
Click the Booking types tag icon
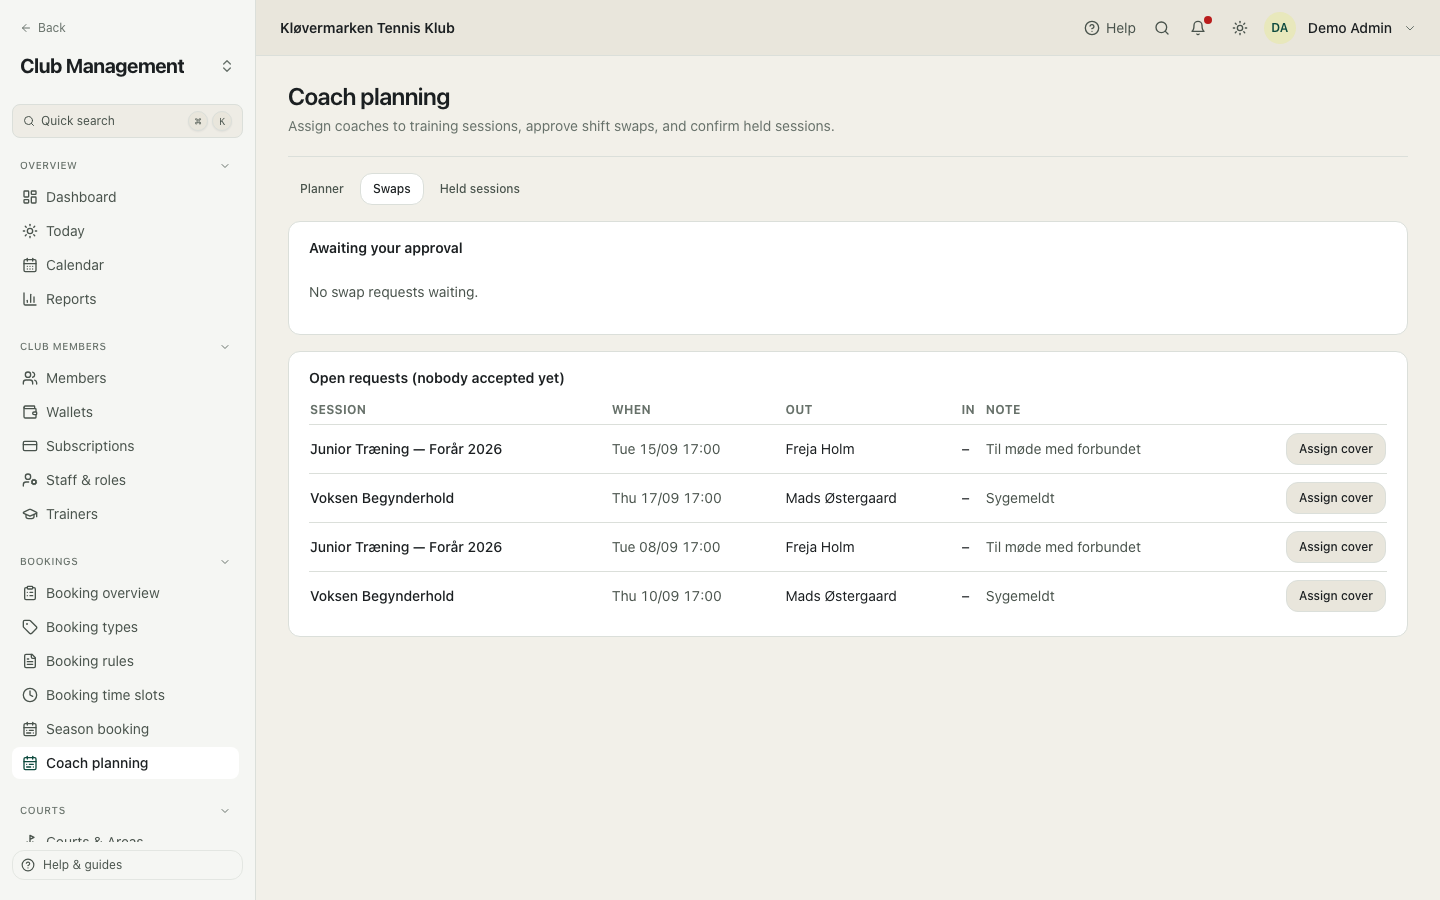coord(30,627)
